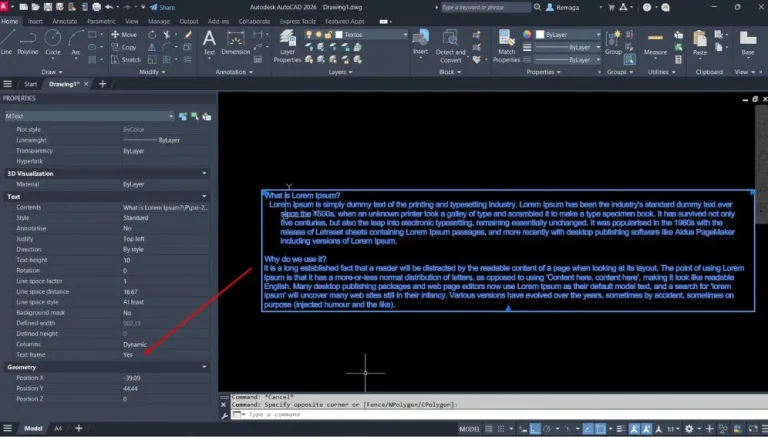The image size is (768, 437).
Task: Click the Table icon in Annotation panel
Action: (258, 60)
